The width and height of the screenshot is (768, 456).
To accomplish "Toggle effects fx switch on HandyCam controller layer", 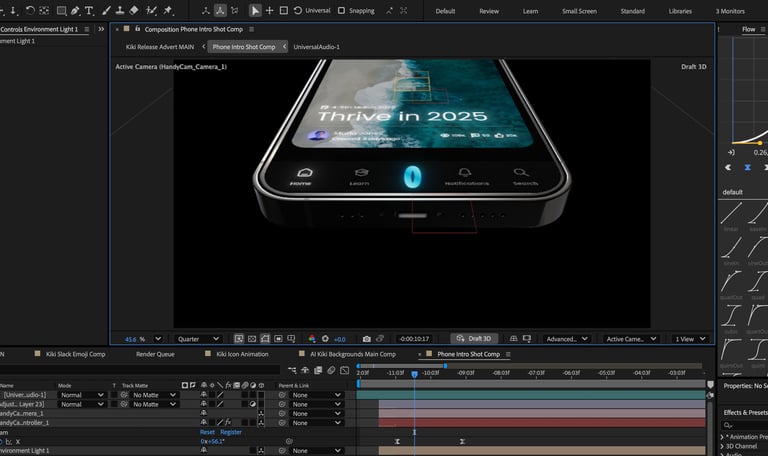I will pos(228,423).
